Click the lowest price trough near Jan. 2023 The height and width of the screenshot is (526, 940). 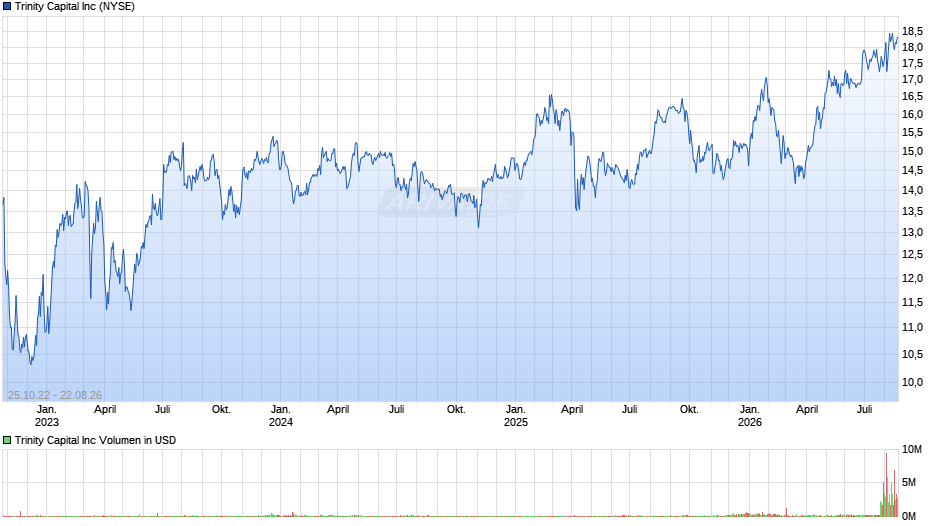click(x=31, y=363)
